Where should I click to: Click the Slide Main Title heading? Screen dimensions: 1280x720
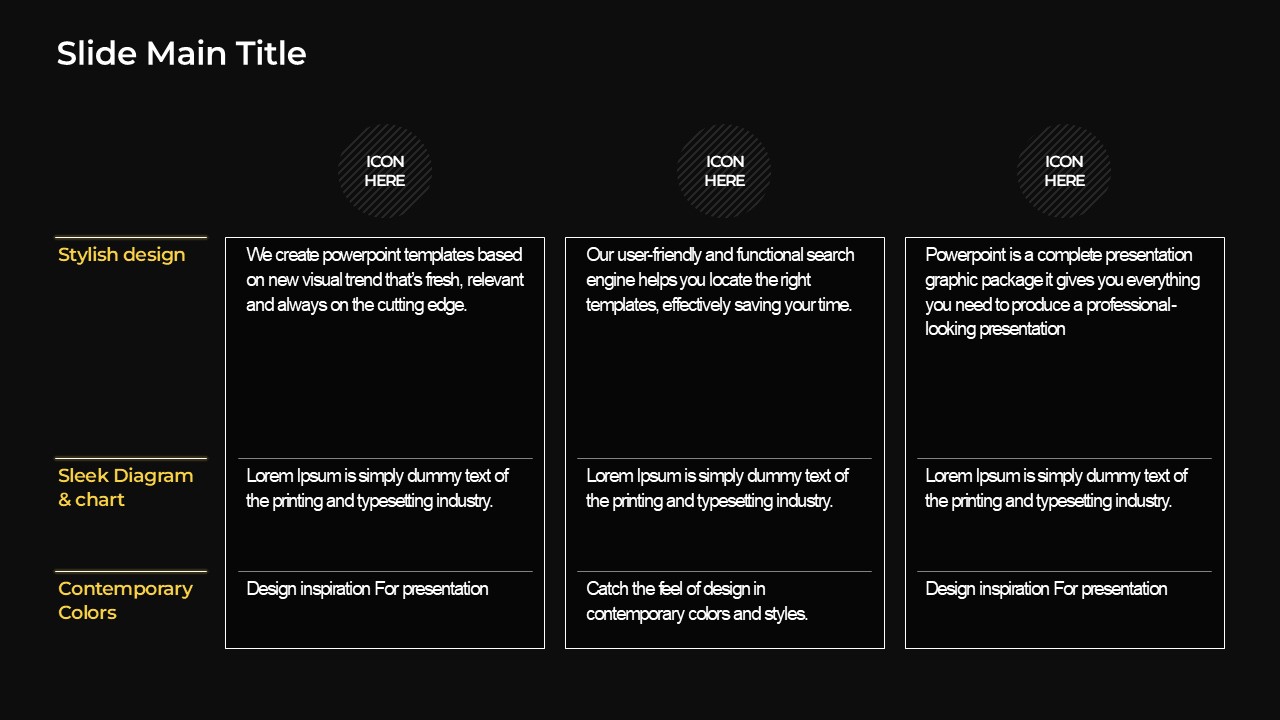coord(181,53)
